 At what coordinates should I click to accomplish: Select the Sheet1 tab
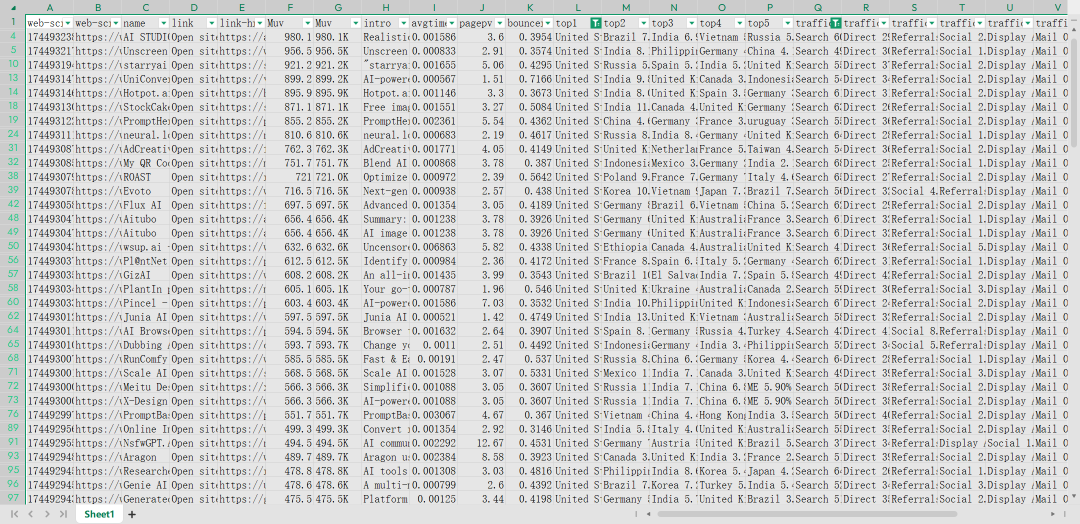[x=99, y=514]
